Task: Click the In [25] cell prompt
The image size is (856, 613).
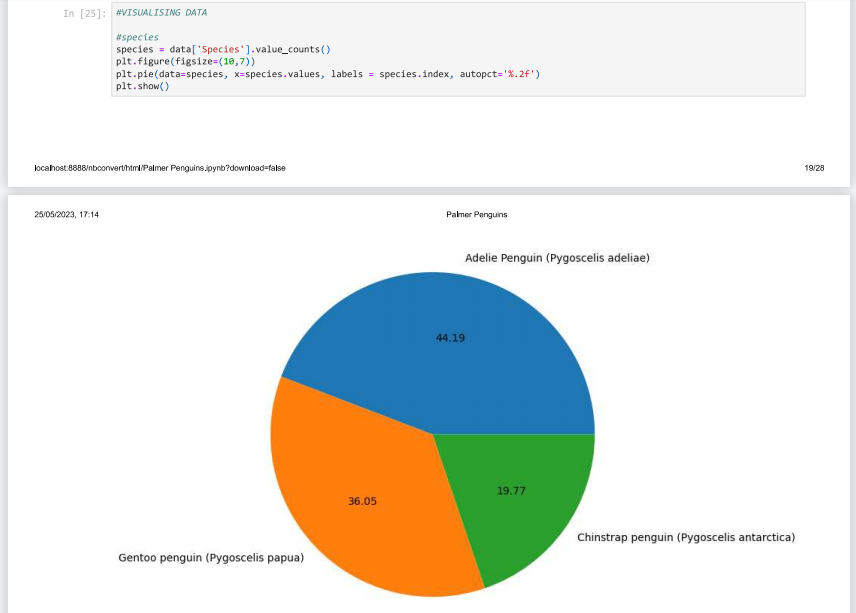Action: click(85, 14)
